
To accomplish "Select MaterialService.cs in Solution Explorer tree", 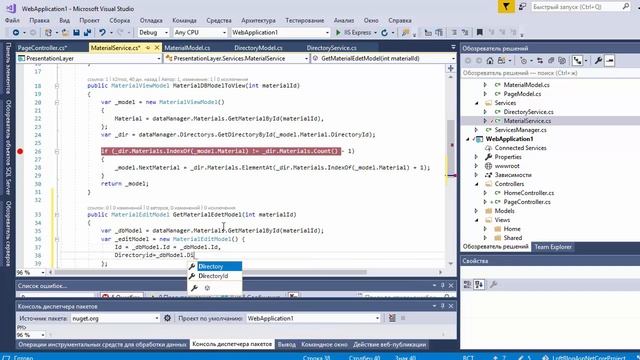I will pyautogui.click(x=527, y=121).
